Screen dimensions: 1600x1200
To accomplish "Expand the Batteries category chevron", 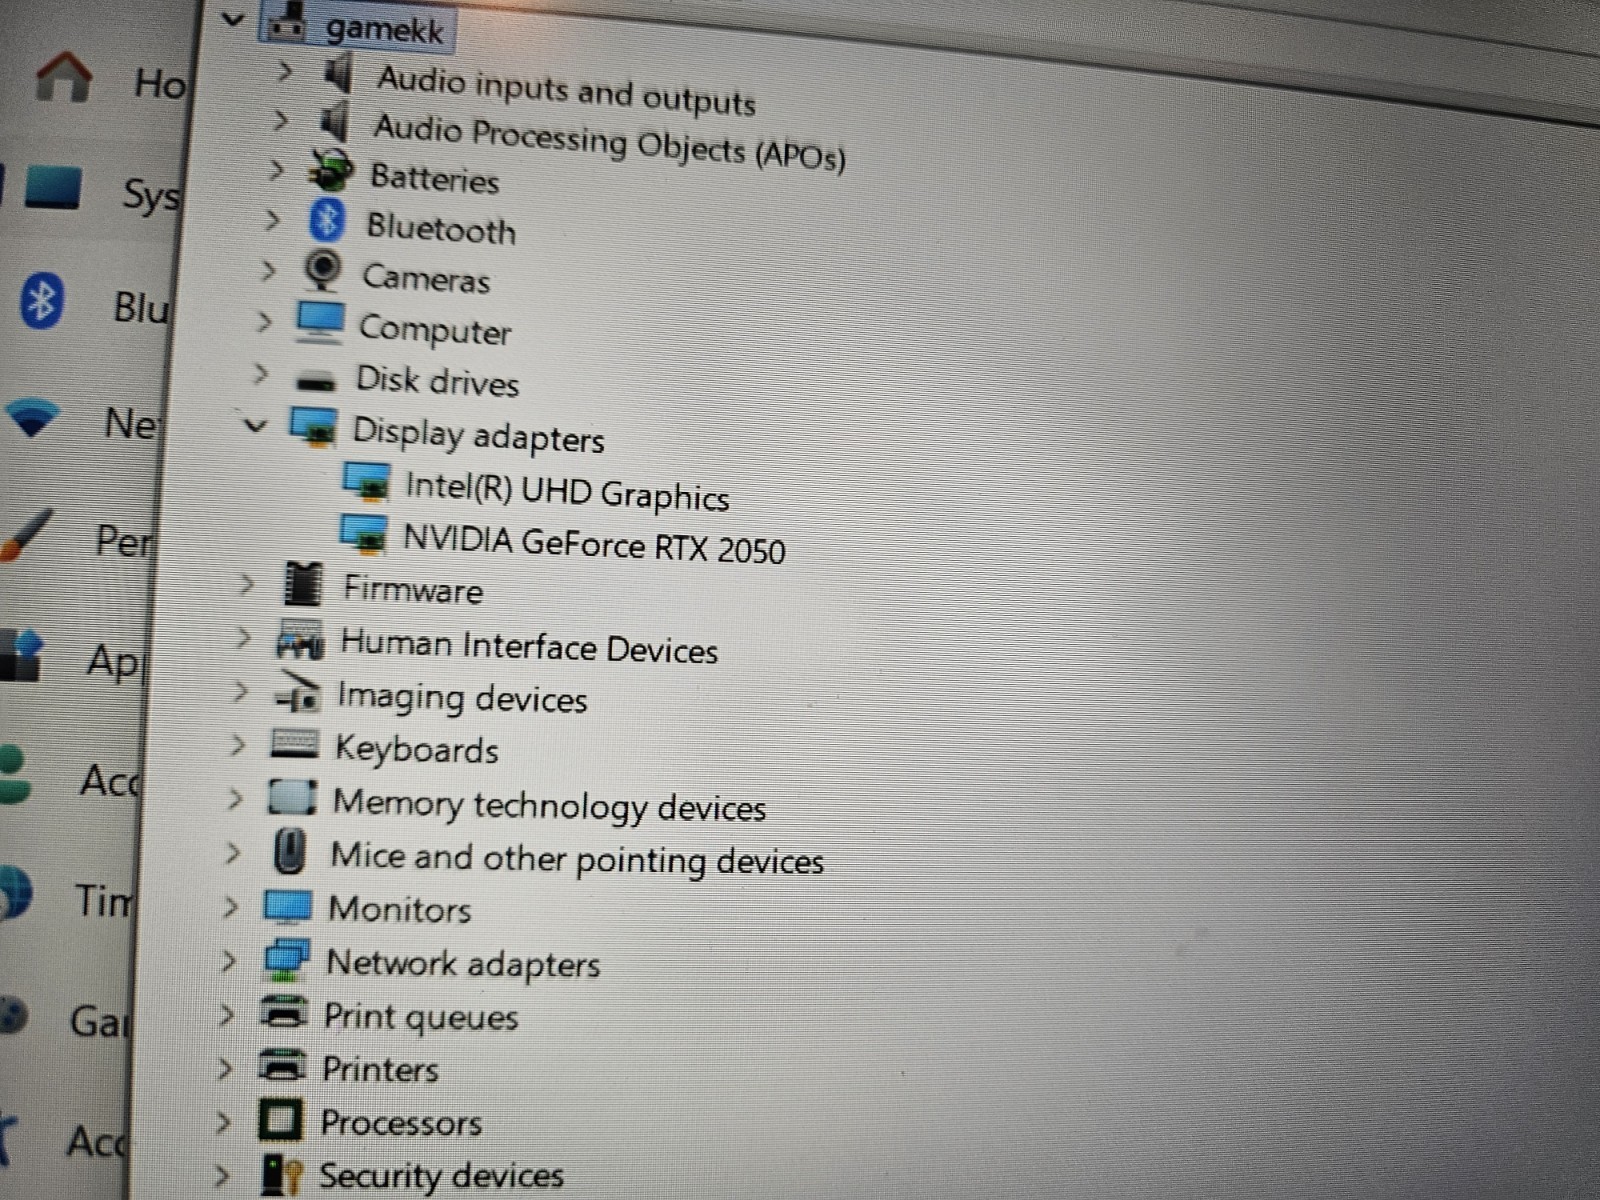I will click(277, 171).
